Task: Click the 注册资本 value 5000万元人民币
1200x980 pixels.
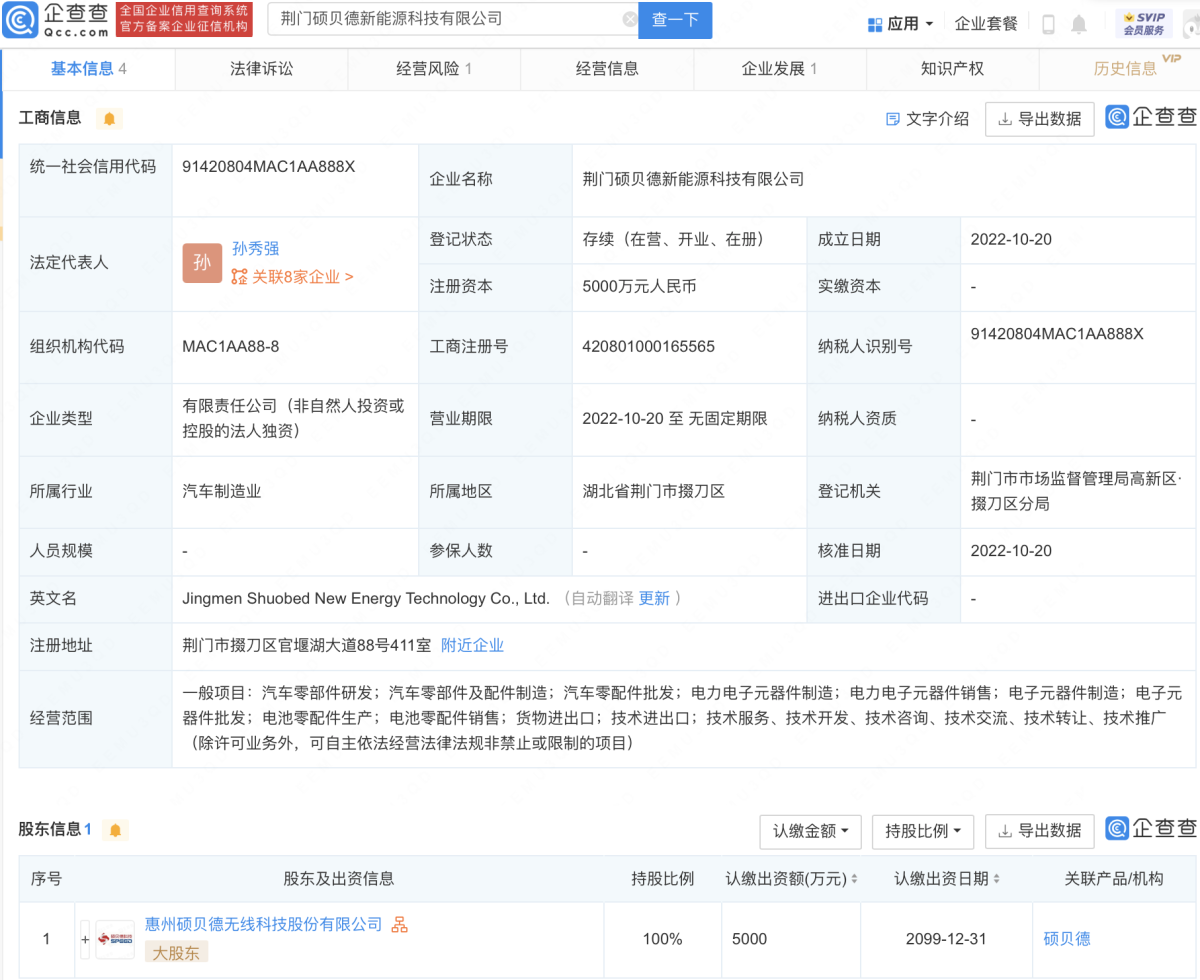Action: (639, 286)
